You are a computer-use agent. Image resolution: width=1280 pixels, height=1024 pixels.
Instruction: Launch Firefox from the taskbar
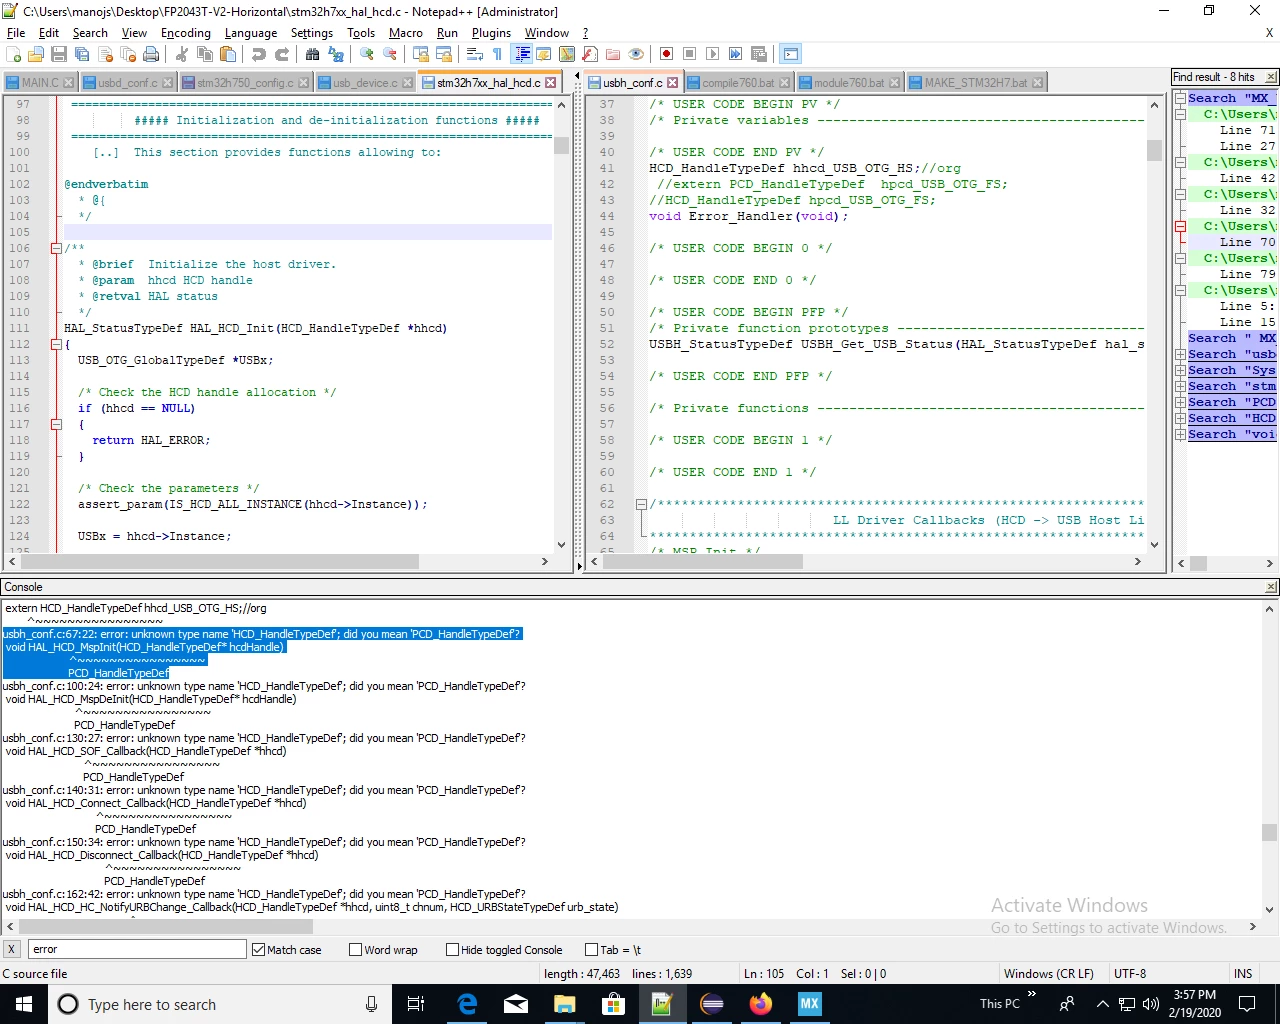point(760,1004)
